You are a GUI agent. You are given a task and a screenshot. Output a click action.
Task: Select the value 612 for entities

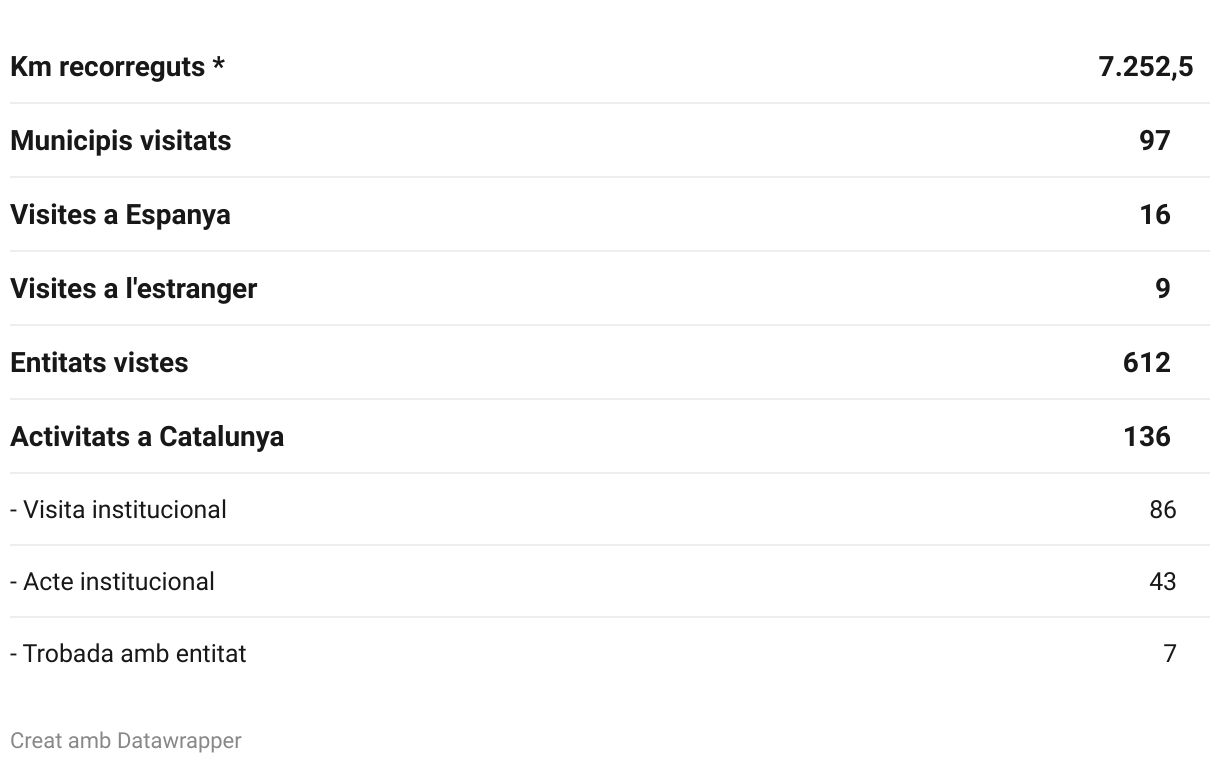click(x=1146, y=363)
